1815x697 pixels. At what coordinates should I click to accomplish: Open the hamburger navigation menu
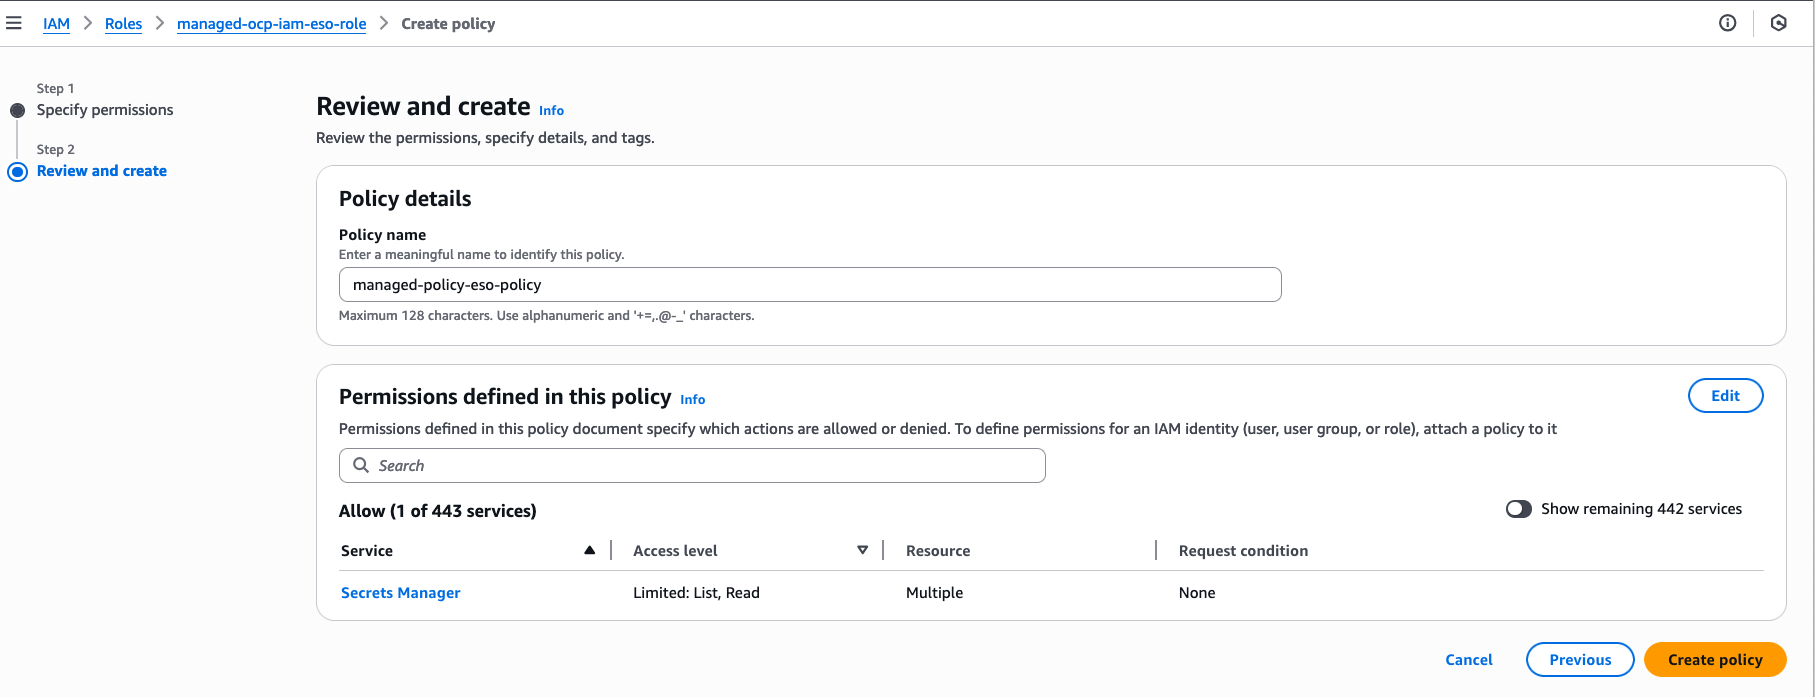tap(14, 23)
